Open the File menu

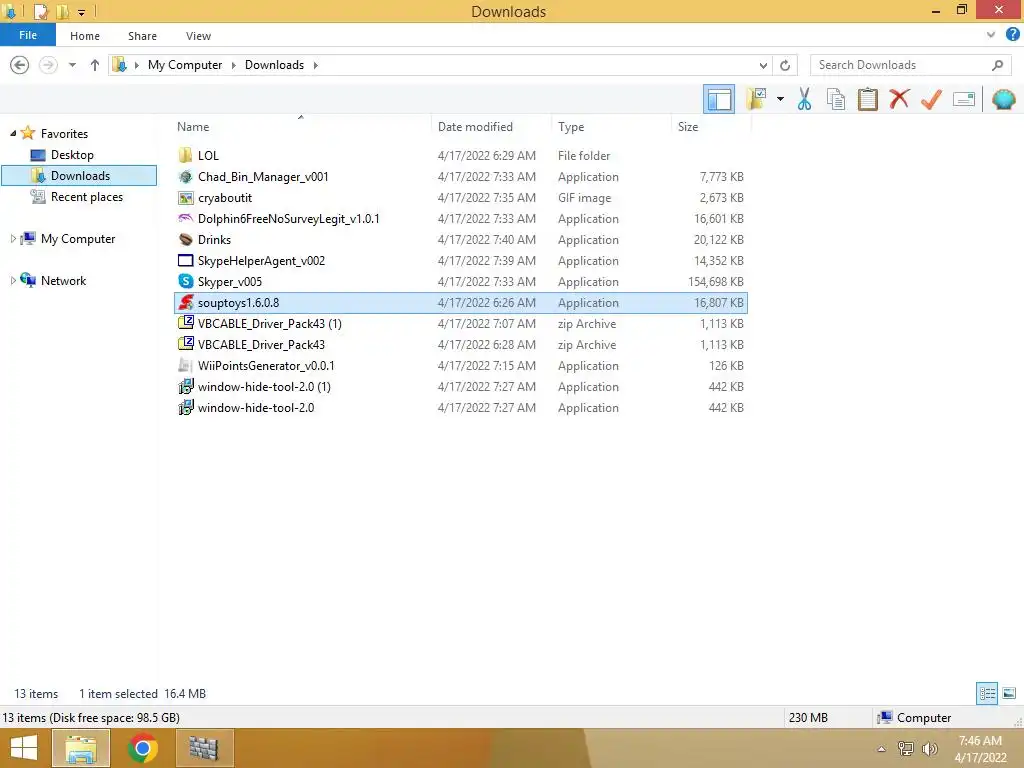point(27,35)
